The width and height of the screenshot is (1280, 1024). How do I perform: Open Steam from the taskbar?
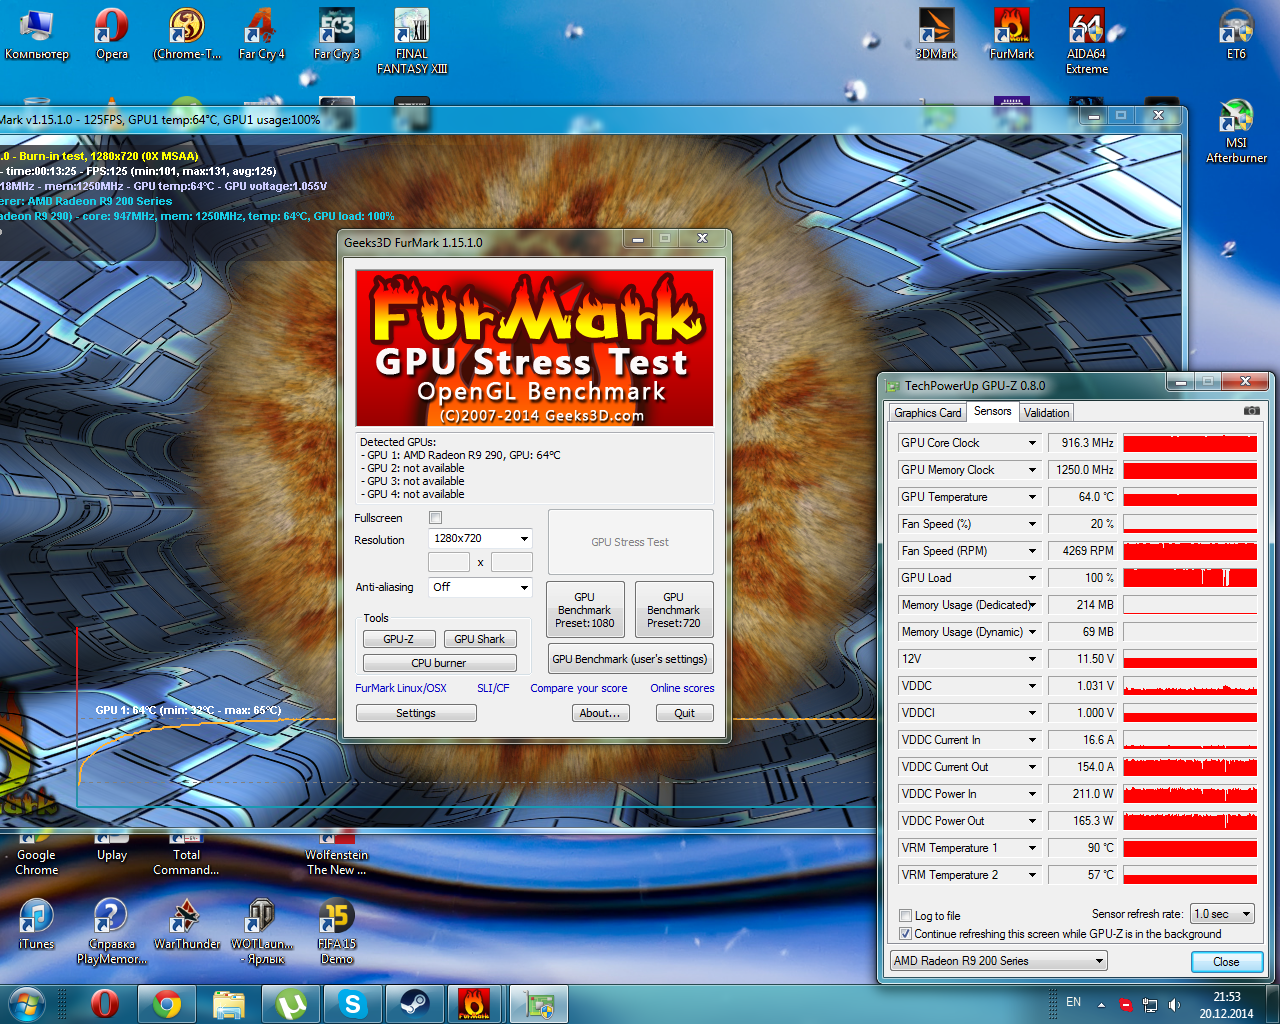point(415,1004)
